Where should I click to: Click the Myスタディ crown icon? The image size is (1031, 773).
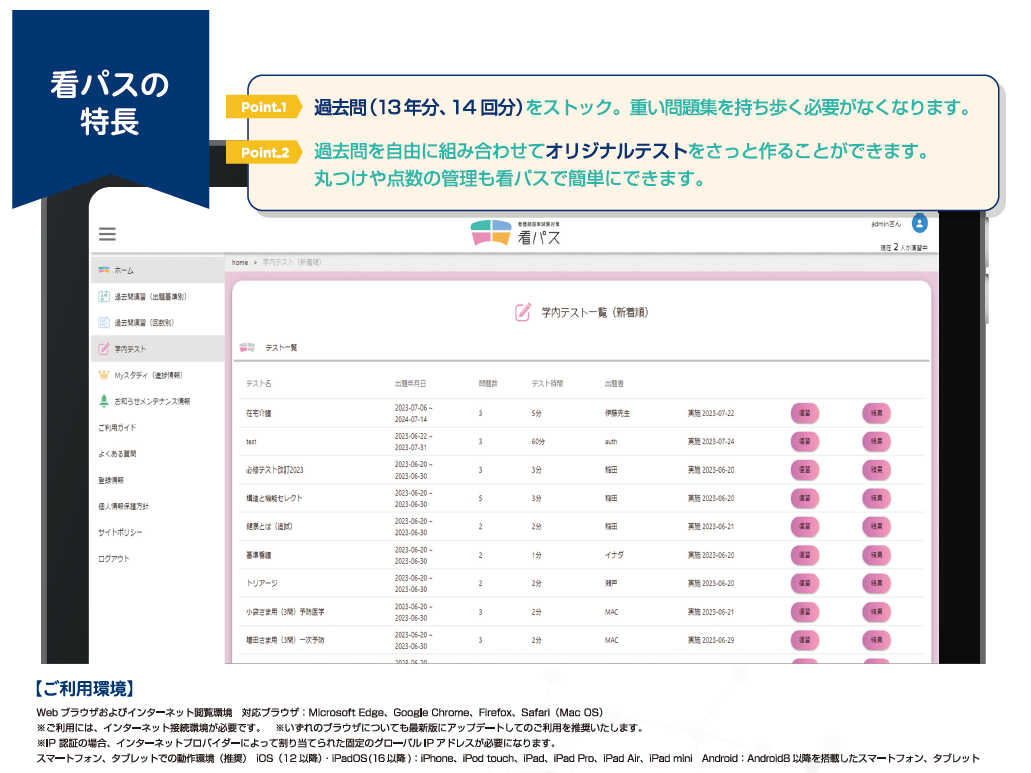pos(103,374)
